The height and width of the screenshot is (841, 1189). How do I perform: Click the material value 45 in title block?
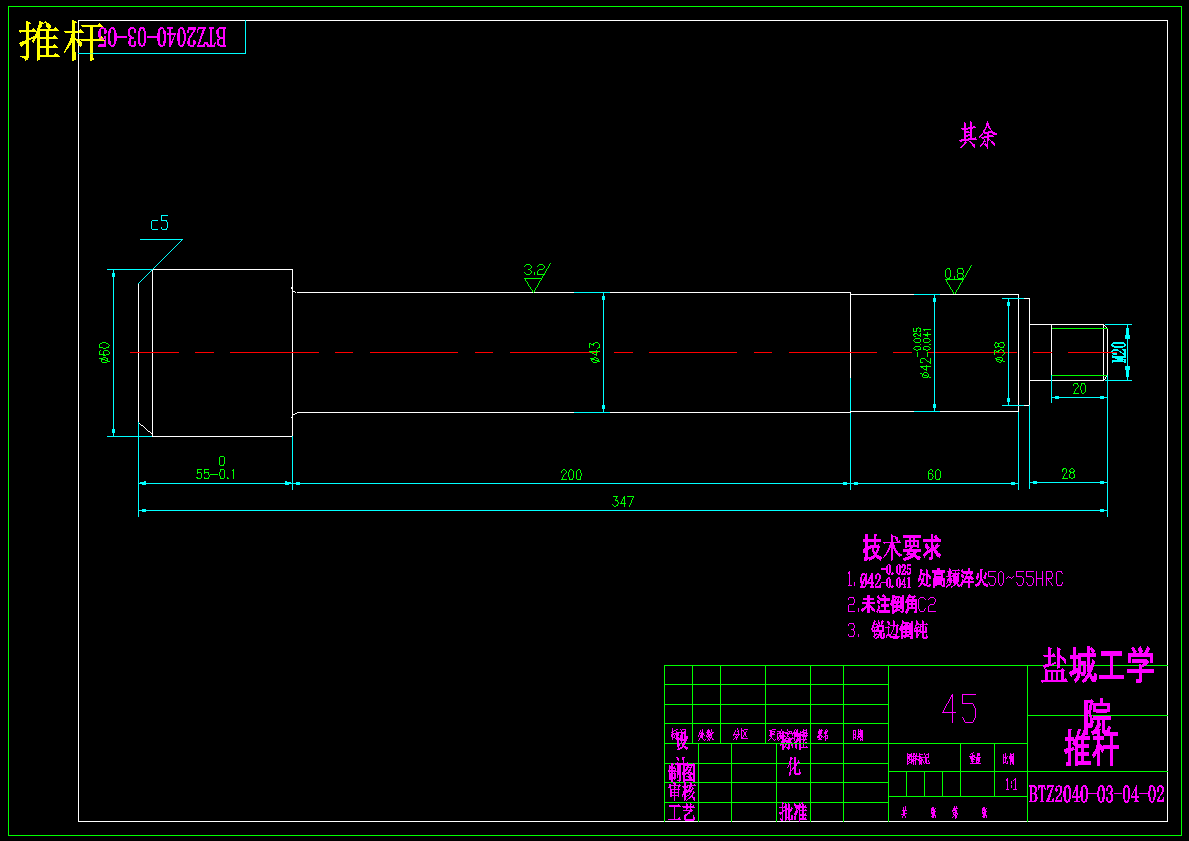point(959,709)
